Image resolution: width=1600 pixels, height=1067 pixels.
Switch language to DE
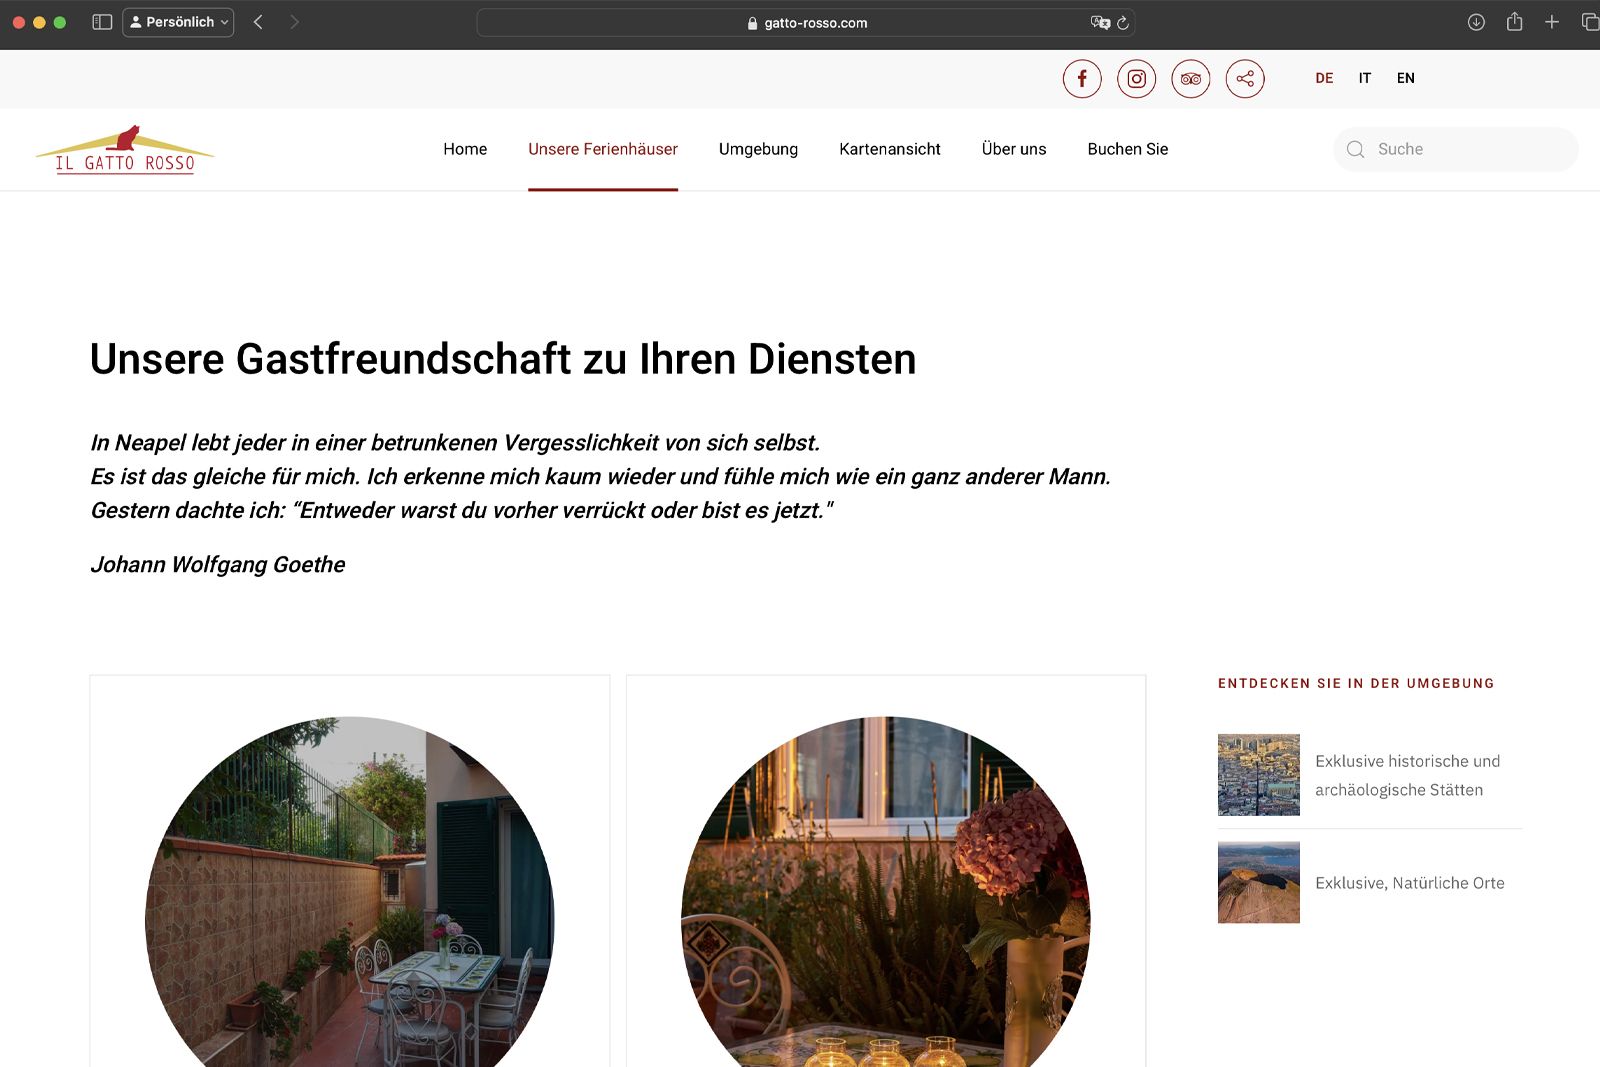(x=1324, y=78)
